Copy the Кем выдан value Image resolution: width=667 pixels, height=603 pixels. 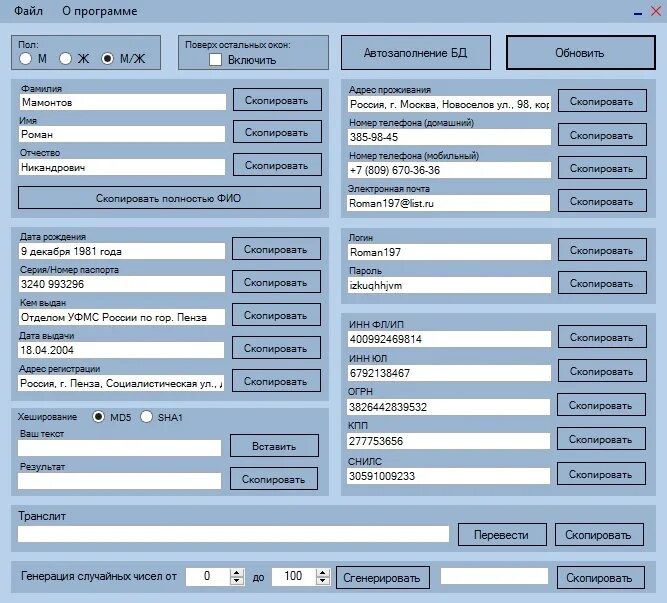[276, 315]
